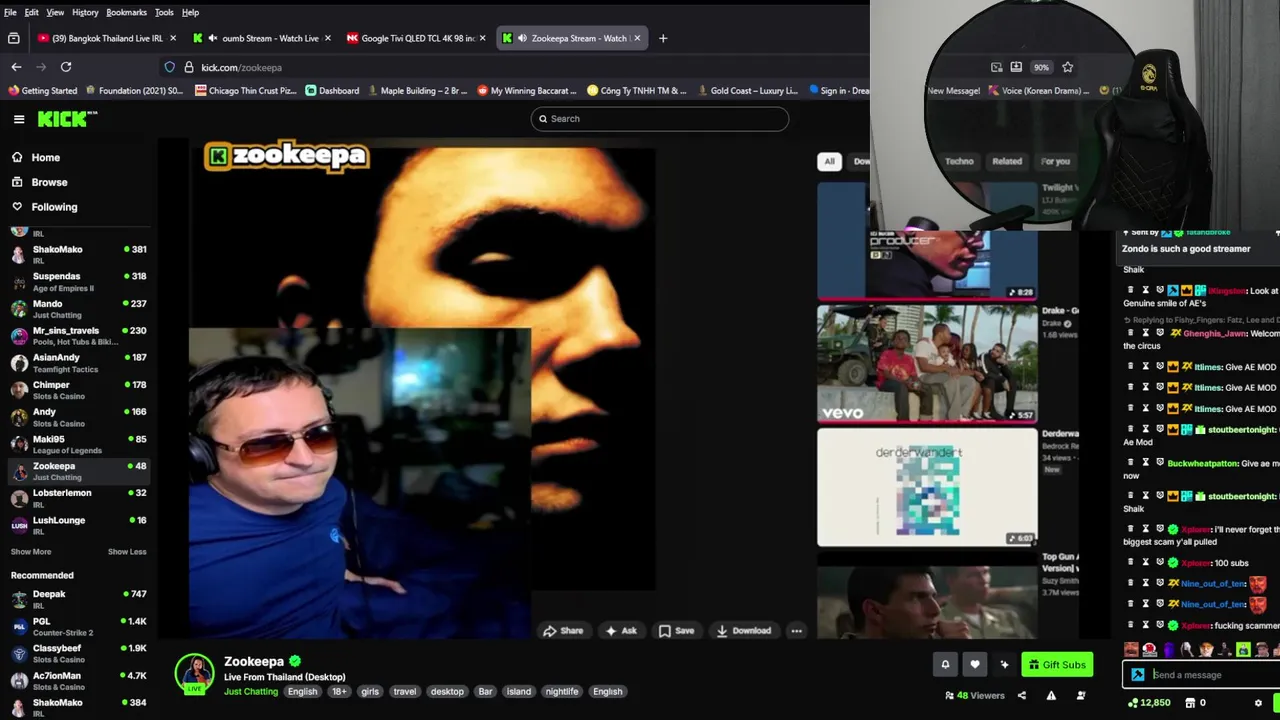The width and height of the screenshot is (1280, 720).
Task: Open Ac7ionMan recommended channel
Action: (x=78, y=681)
